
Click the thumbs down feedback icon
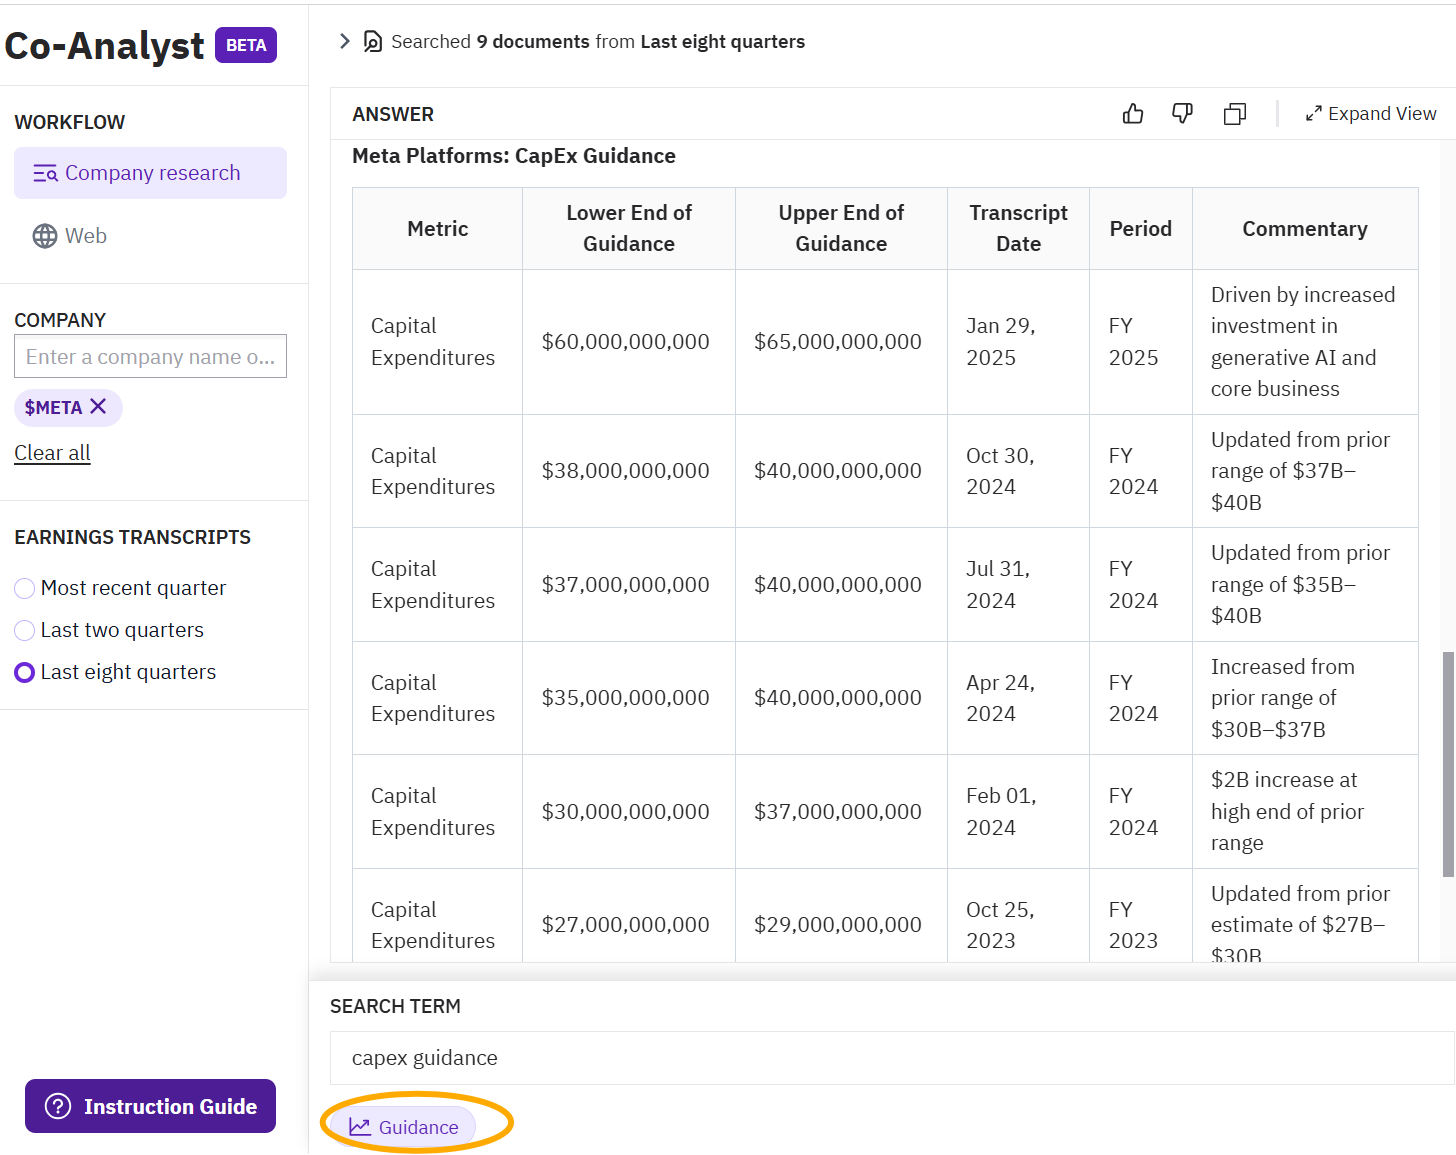click(1182, 114)
